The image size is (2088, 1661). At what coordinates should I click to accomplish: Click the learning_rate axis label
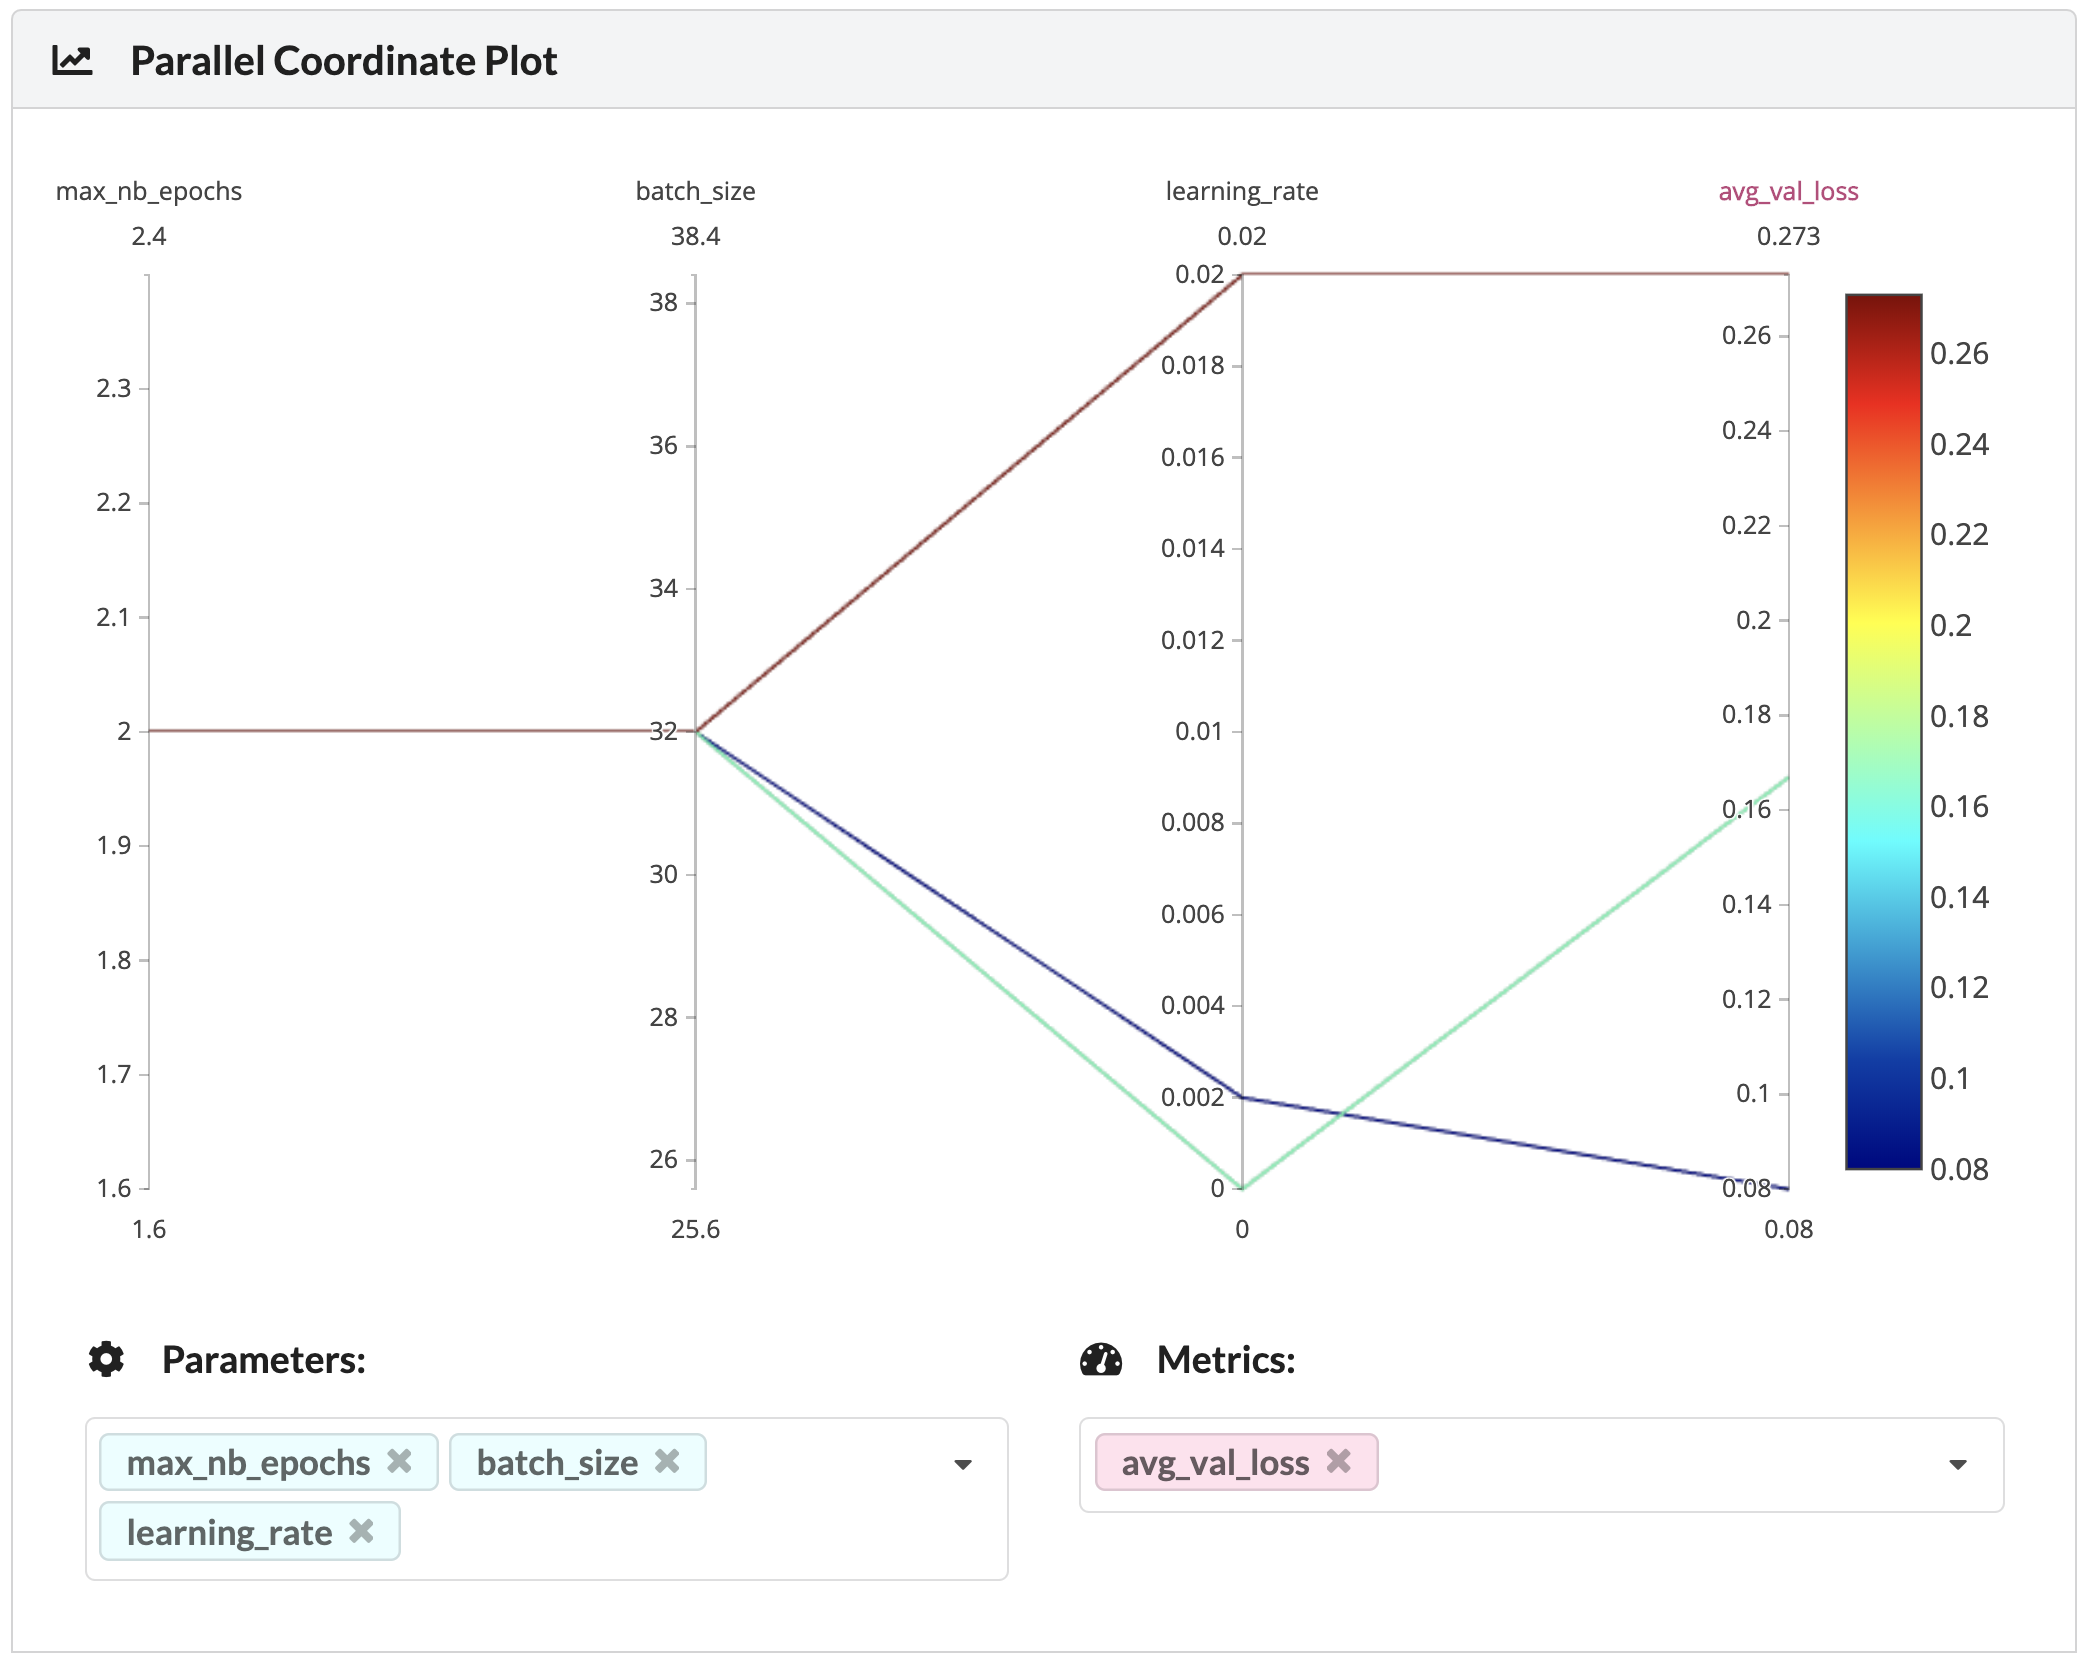1241,191
